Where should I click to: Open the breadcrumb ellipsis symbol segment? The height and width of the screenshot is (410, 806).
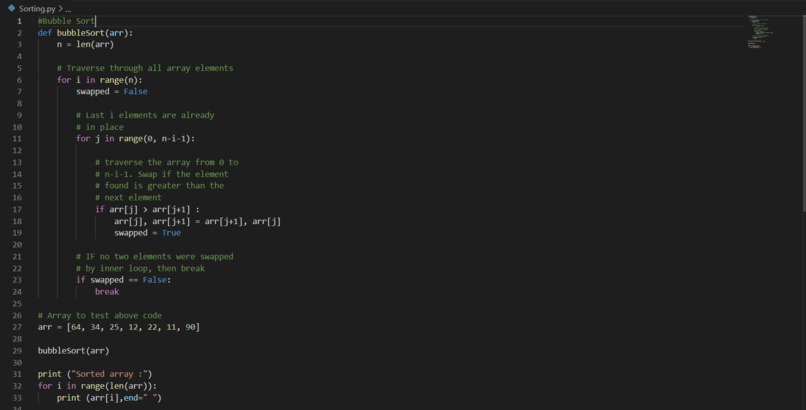point(68,9)
